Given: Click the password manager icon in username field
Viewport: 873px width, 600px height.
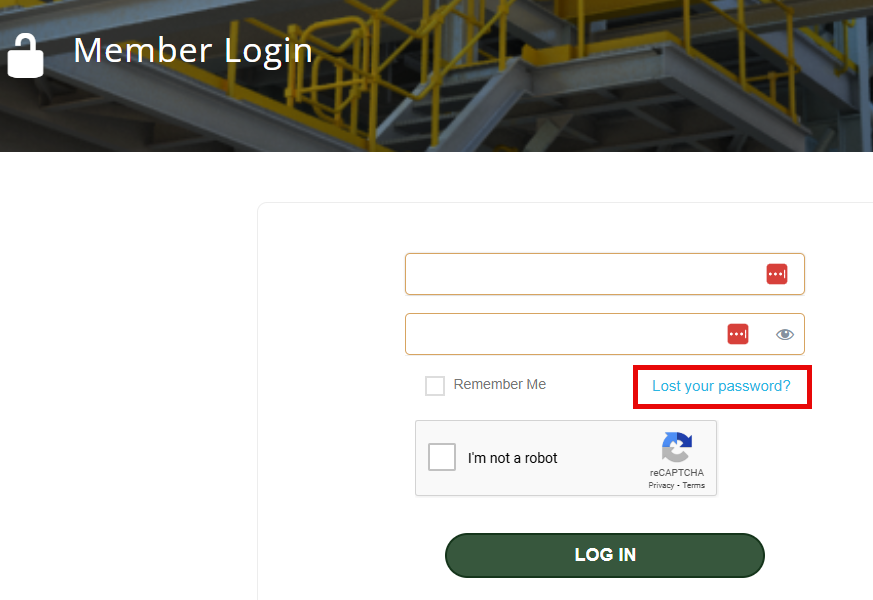Looking at the screenshot, I should click(x=777, y=274).
